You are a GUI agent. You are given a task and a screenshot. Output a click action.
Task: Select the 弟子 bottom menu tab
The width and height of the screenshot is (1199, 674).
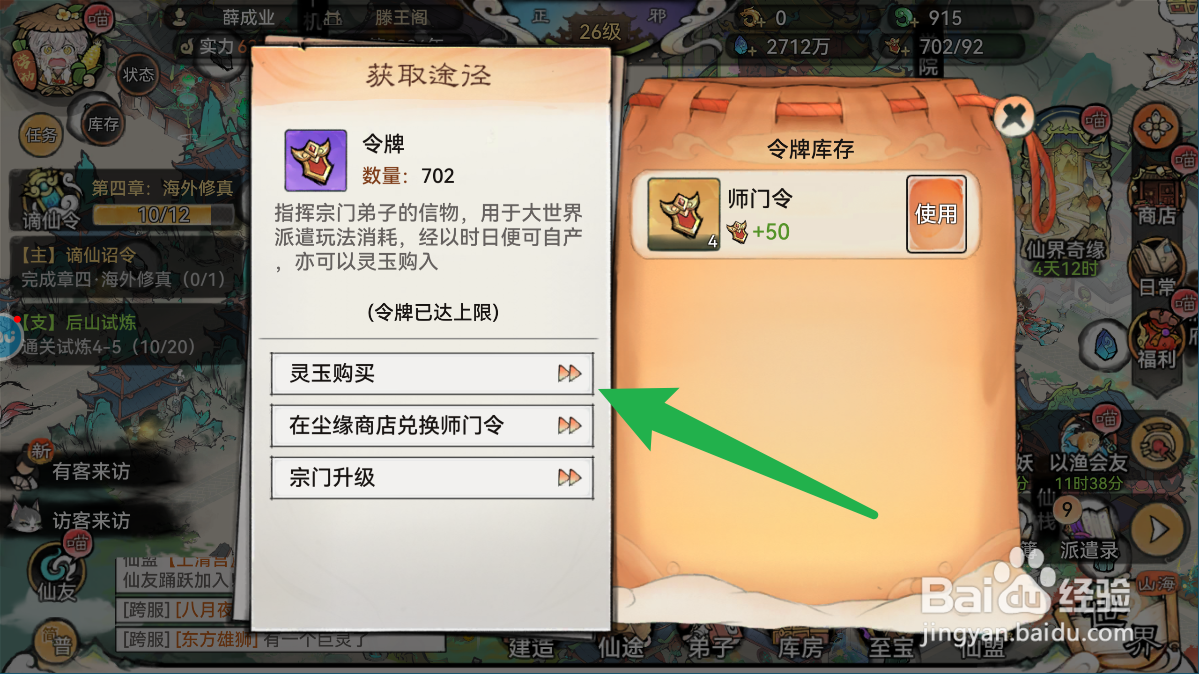point(710,647)
